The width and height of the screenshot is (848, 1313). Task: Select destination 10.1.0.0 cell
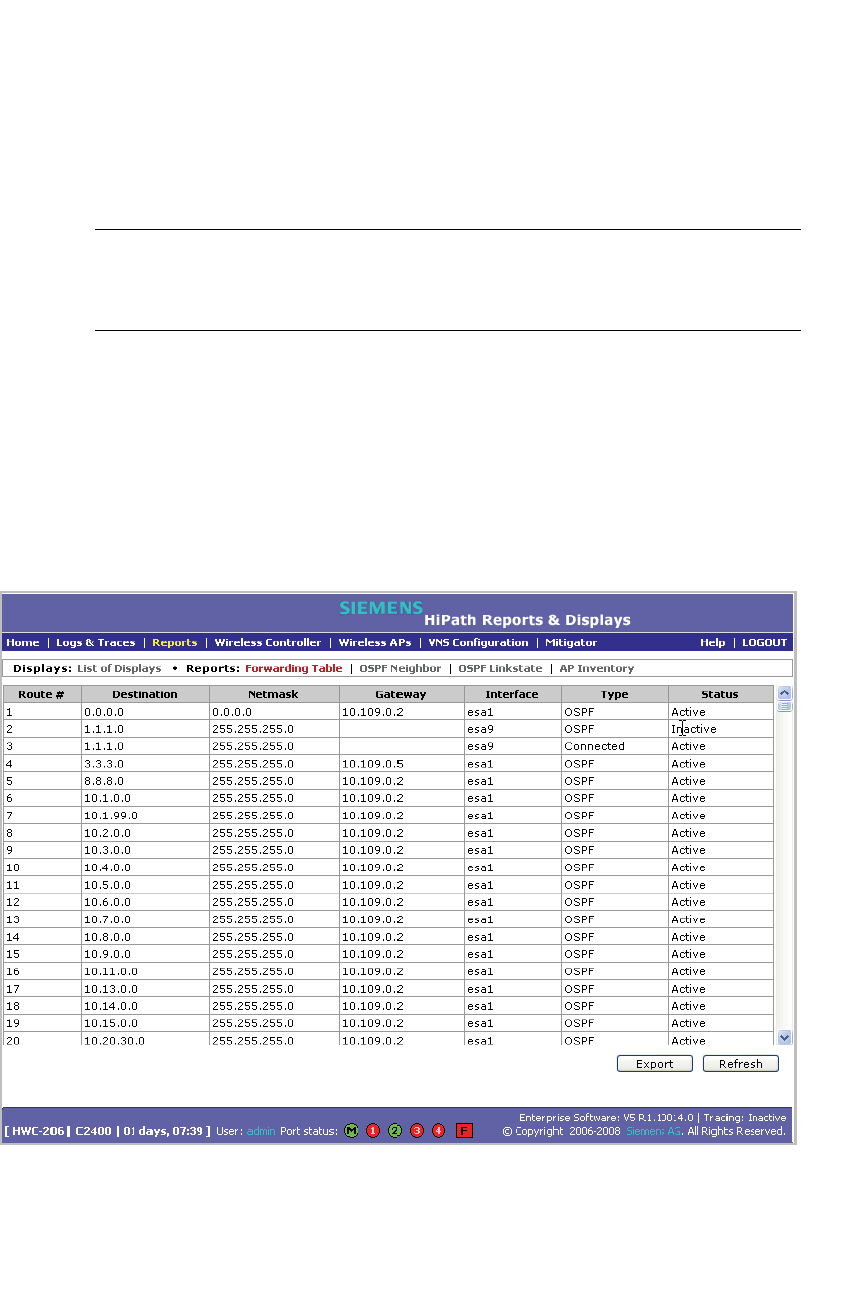pyautogui.click(x=145, y=798)
